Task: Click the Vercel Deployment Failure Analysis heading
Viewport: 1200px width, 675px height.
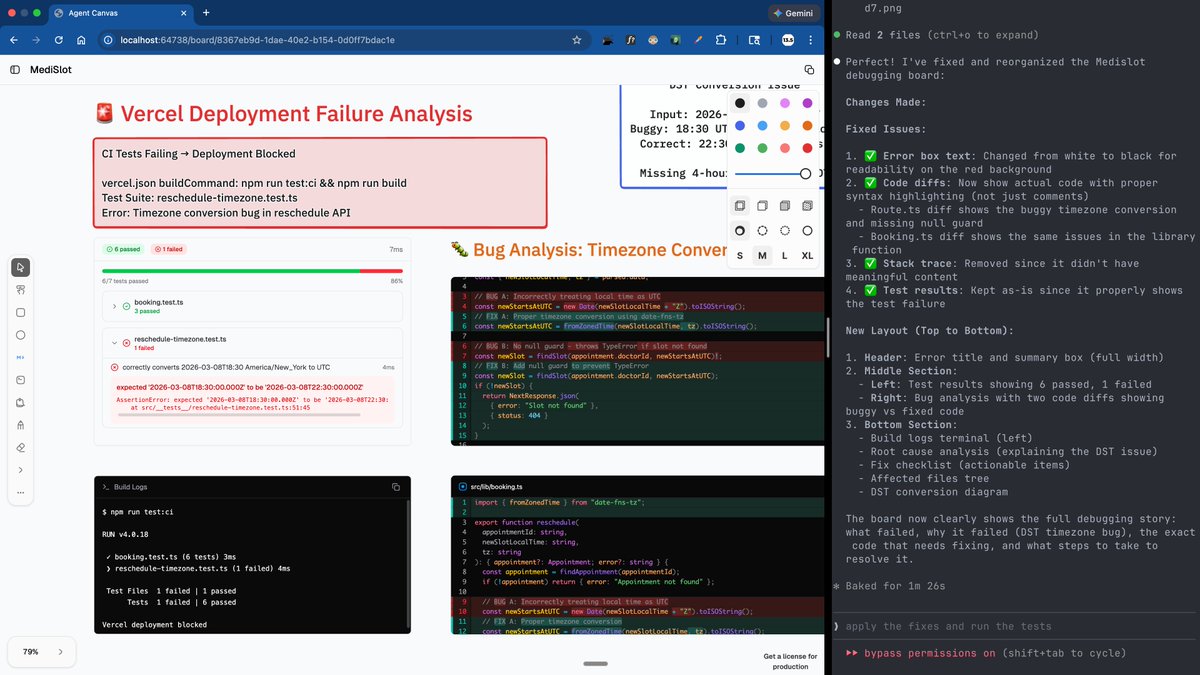Action: 297,112
